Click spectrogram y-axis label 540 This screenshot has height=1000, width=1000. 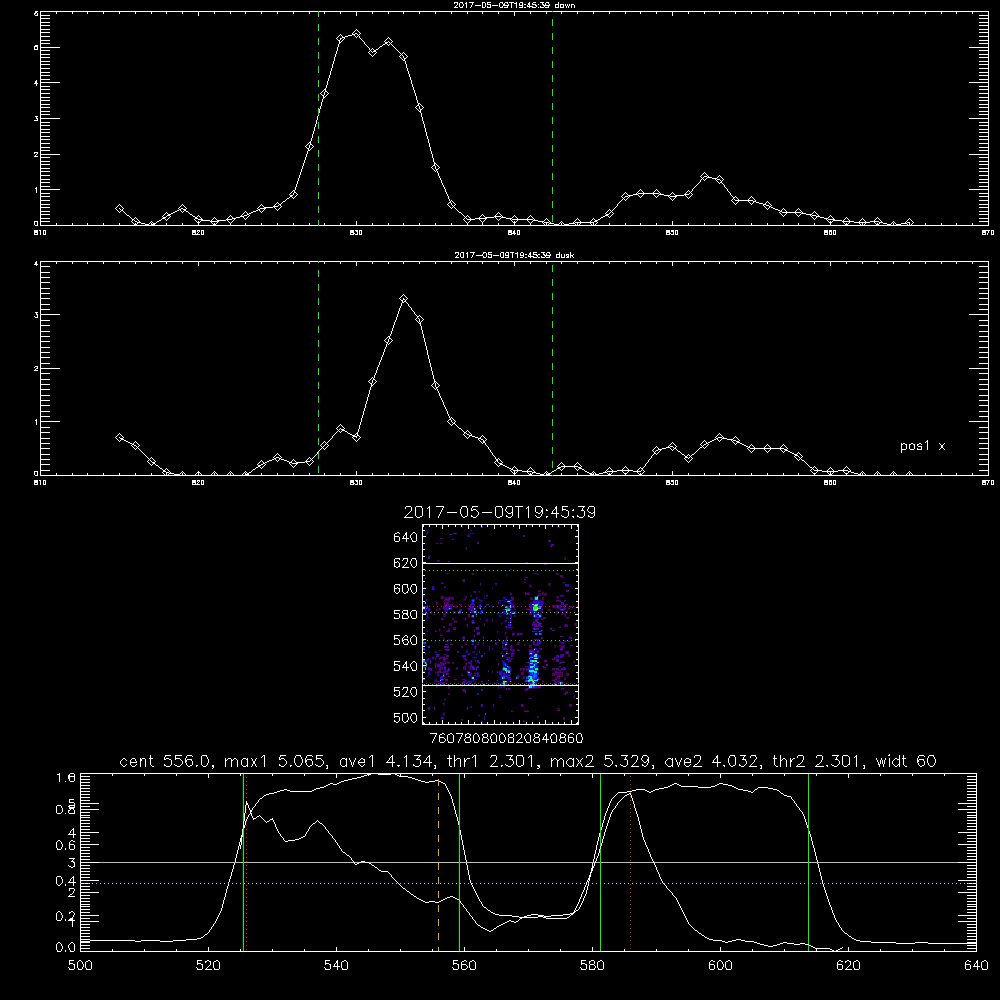406,666
